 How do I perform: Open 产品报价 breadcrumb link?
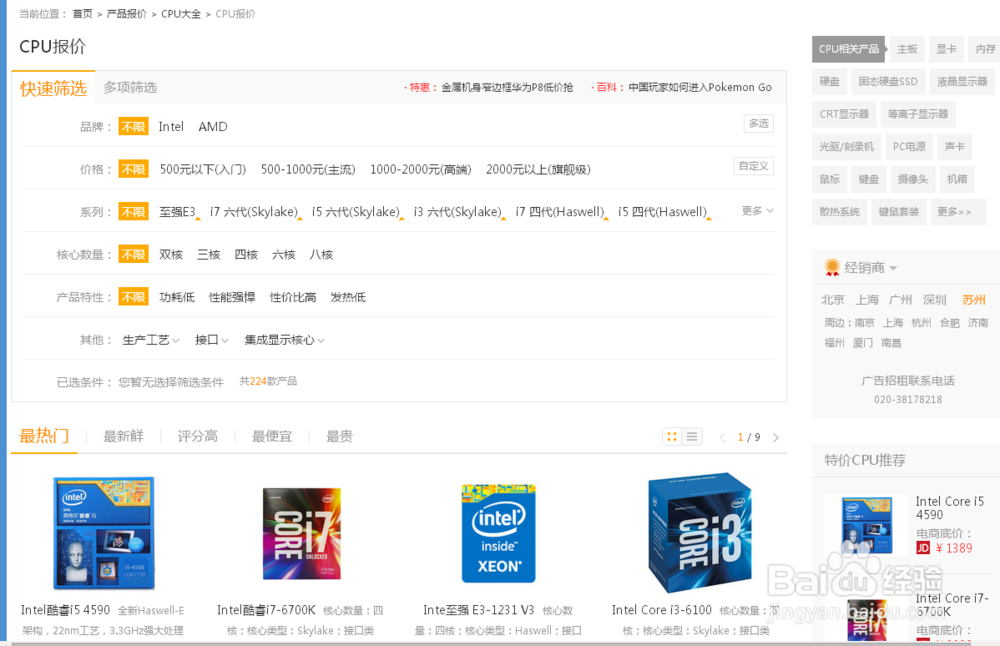(126, 14)
